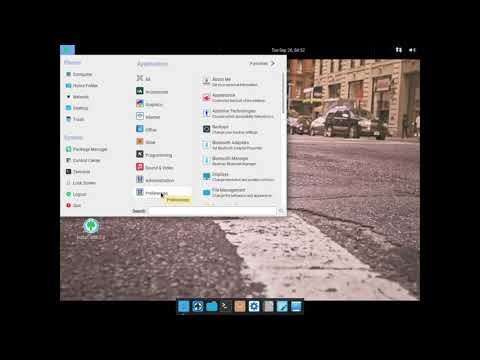Viewport: 480px width, 360px height.
Task: Open the blue folder icon in the dock
Action: (212, 306)
